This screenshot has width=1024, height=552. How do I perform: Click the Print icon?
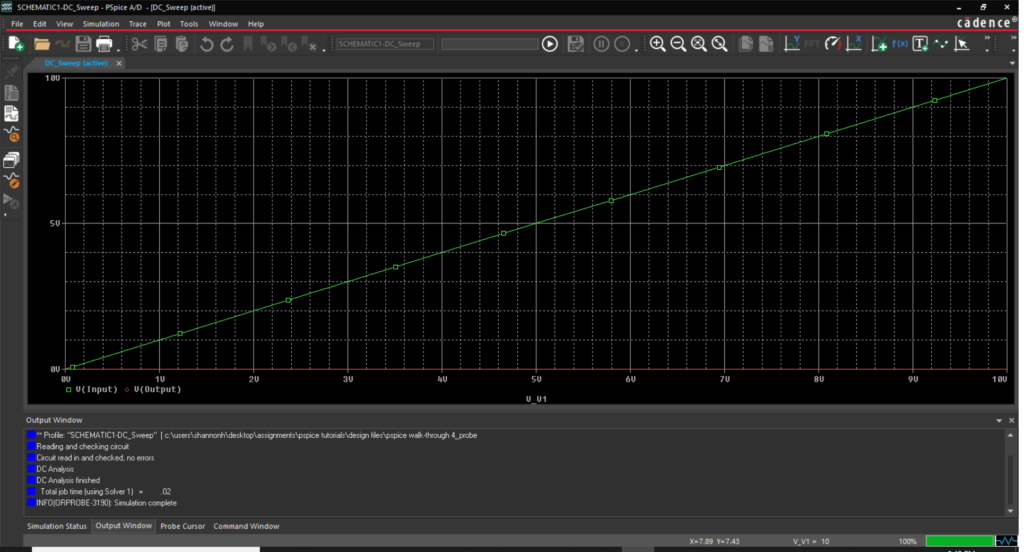104,44
